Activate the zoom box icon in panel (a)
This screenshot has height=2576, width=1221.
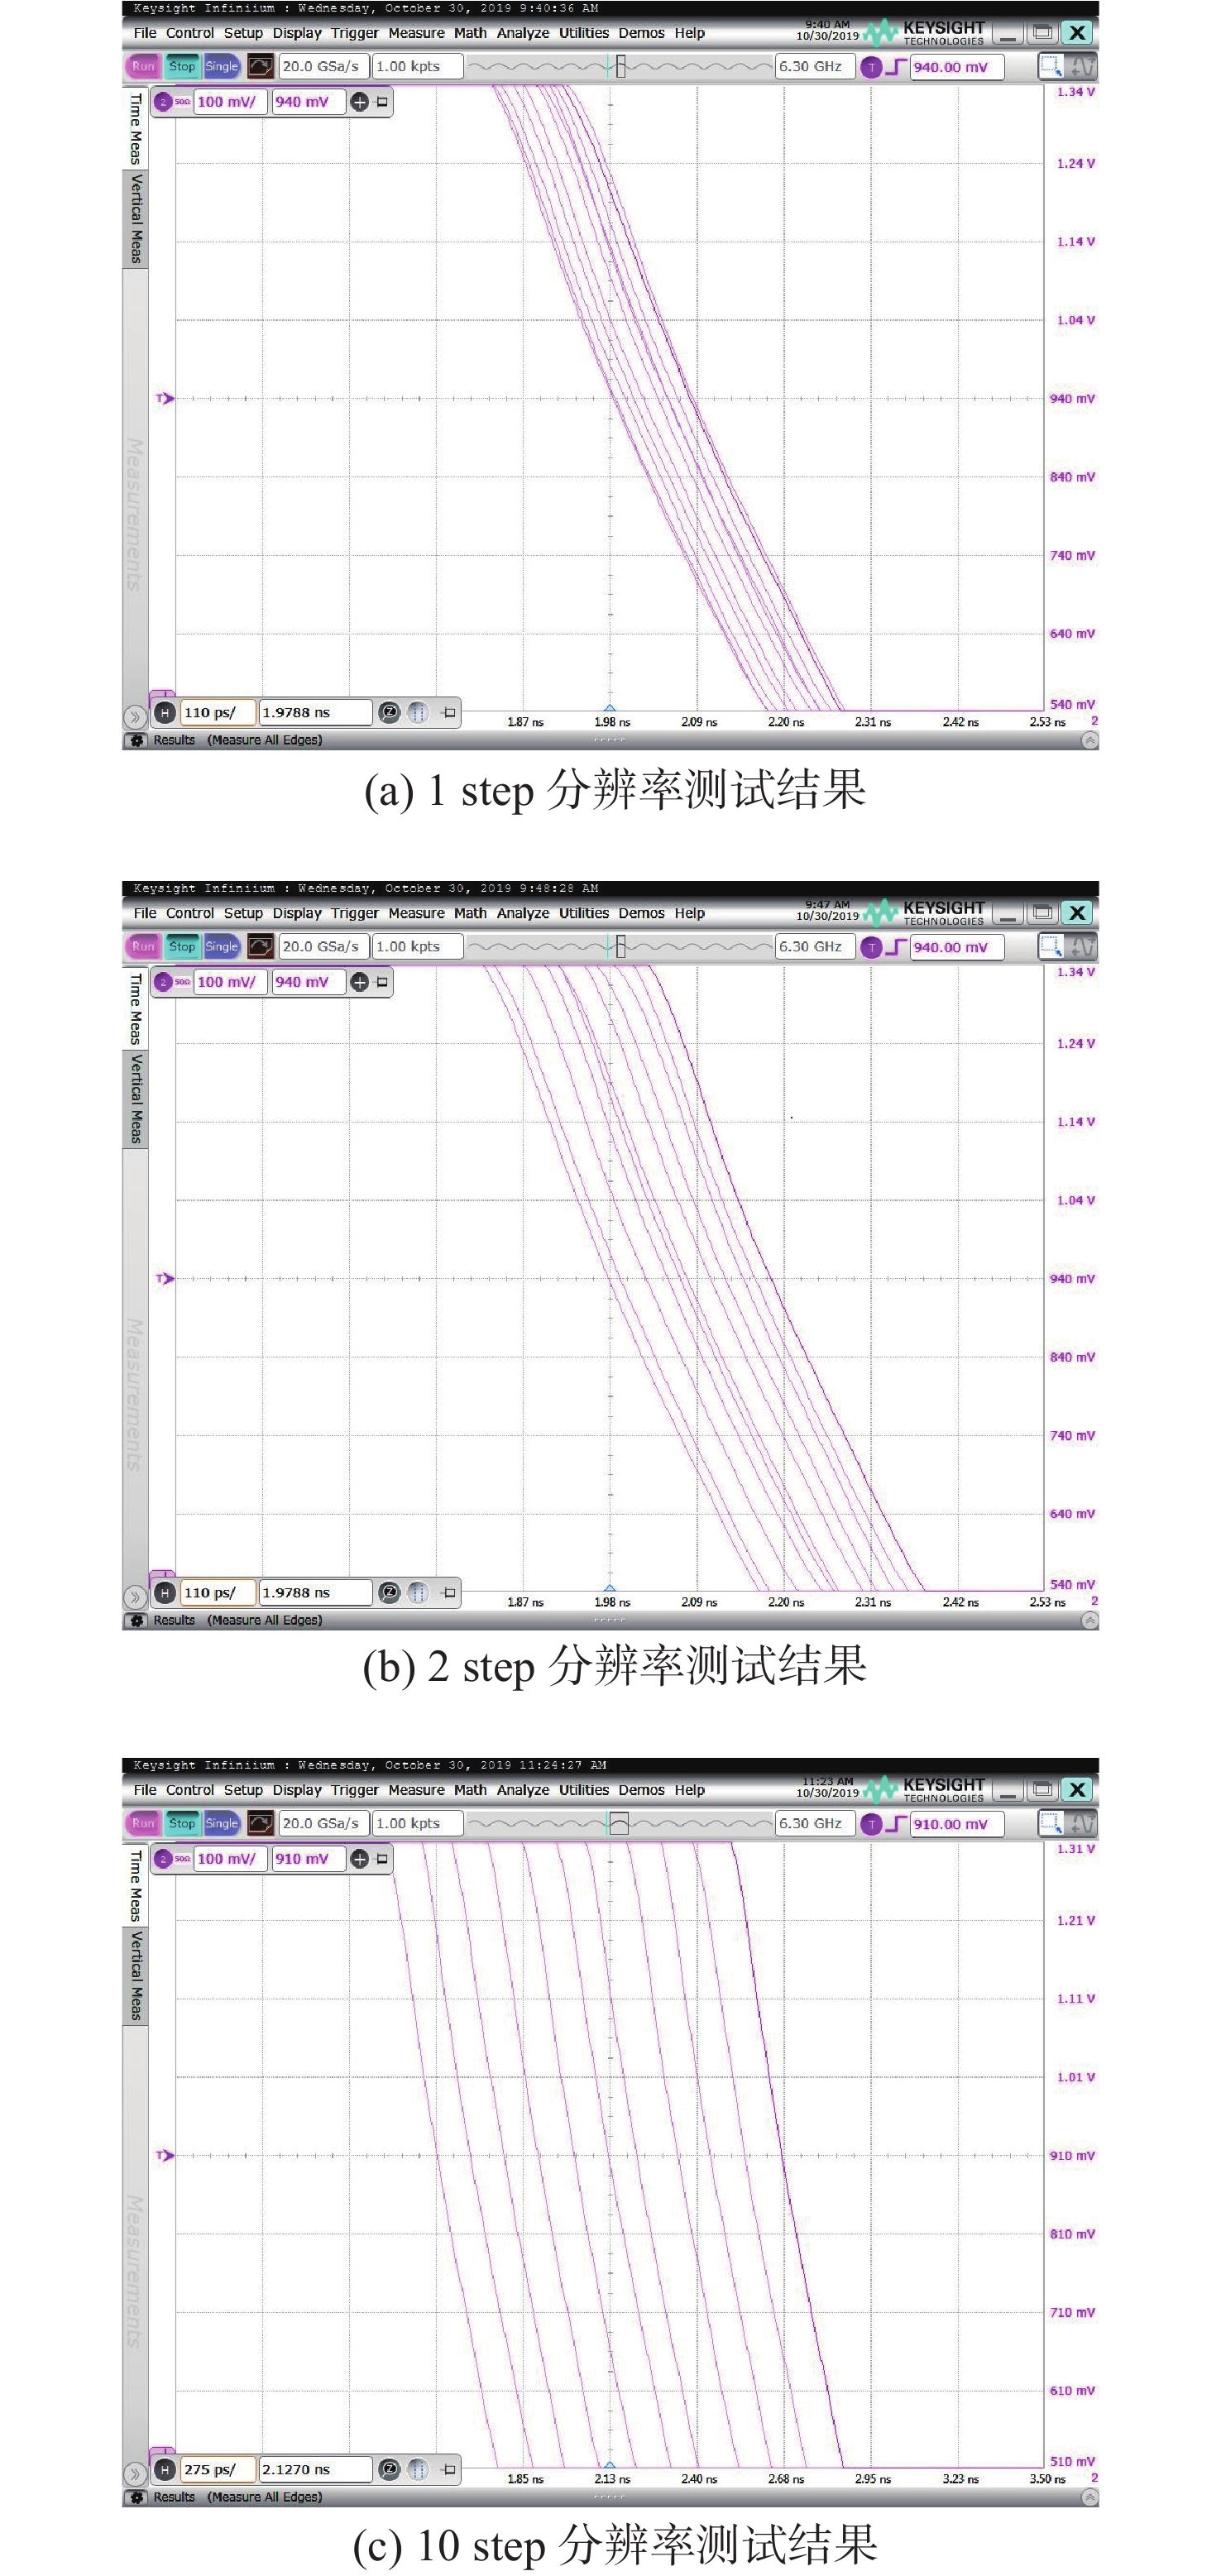[x=1050, y=67]
